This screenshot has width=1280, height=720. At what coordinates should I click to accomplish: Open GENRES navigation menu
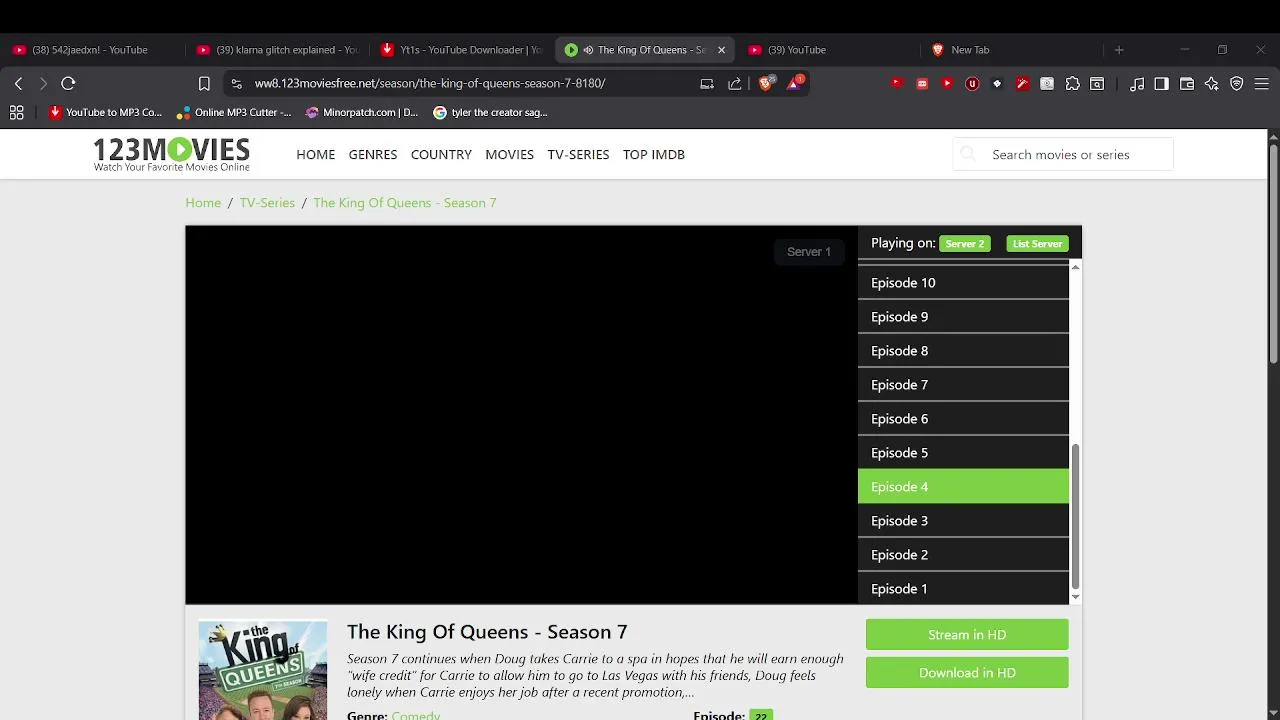(x=373, y=154)
